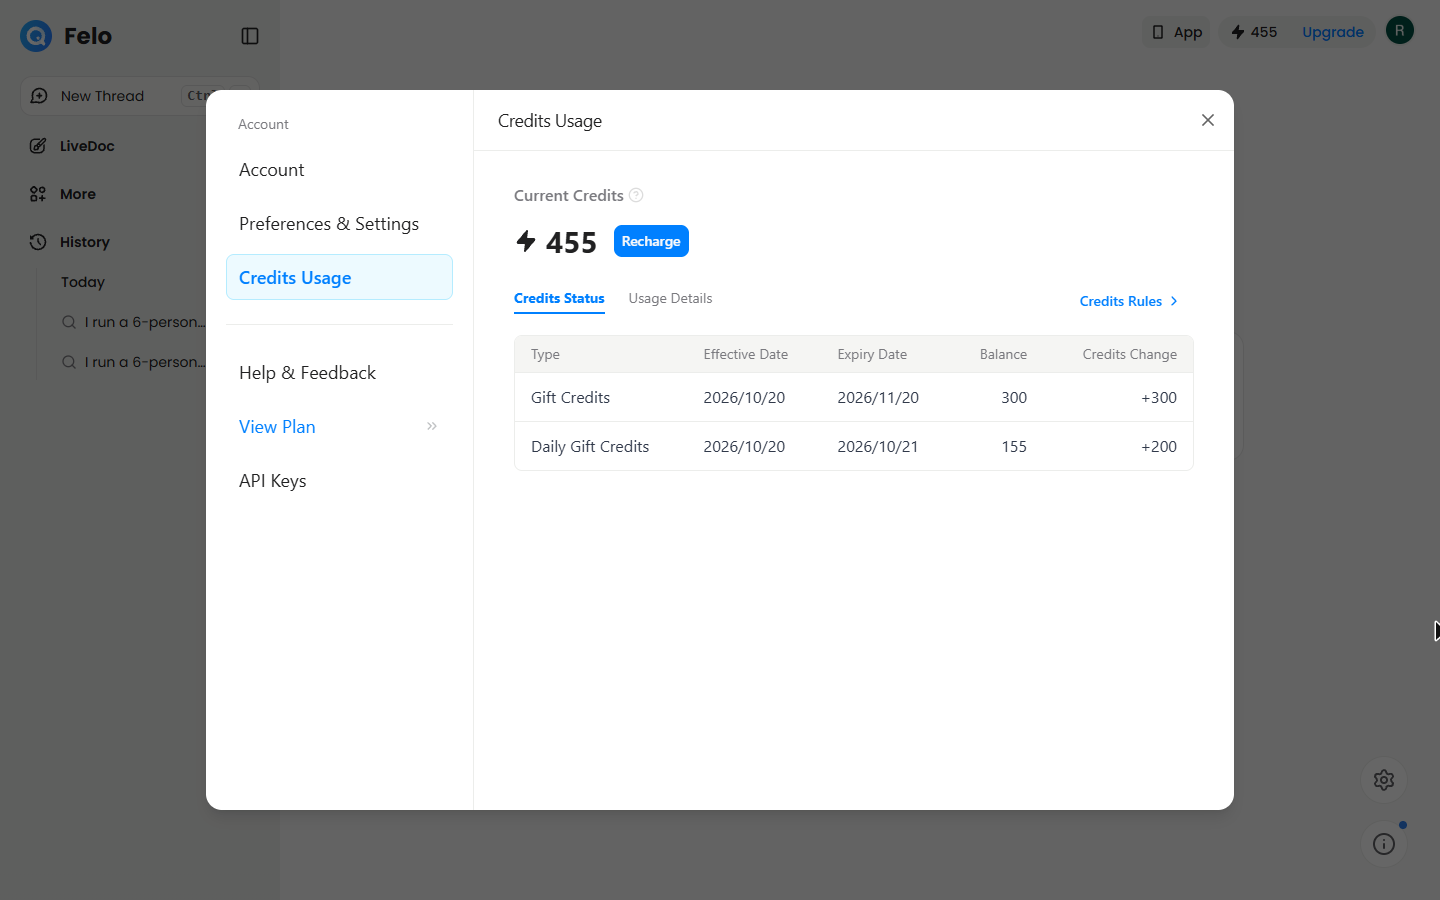Click the Felo logo icon

[x=36, y=36]
